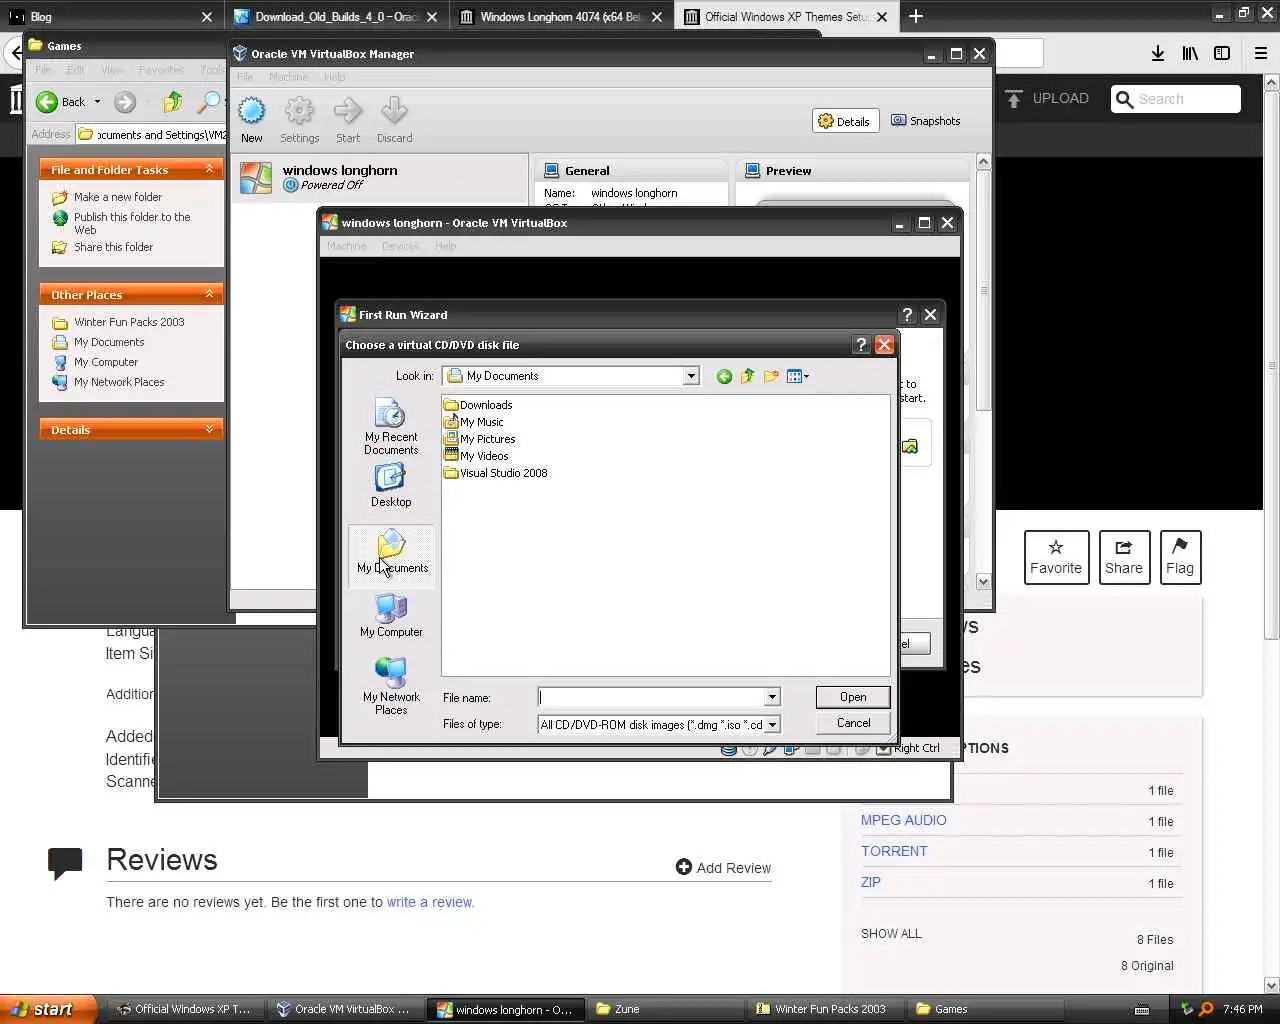Open Devices menu in VM window
Viewport: 1280px width, 1024px height.
[x=400, y=246]
